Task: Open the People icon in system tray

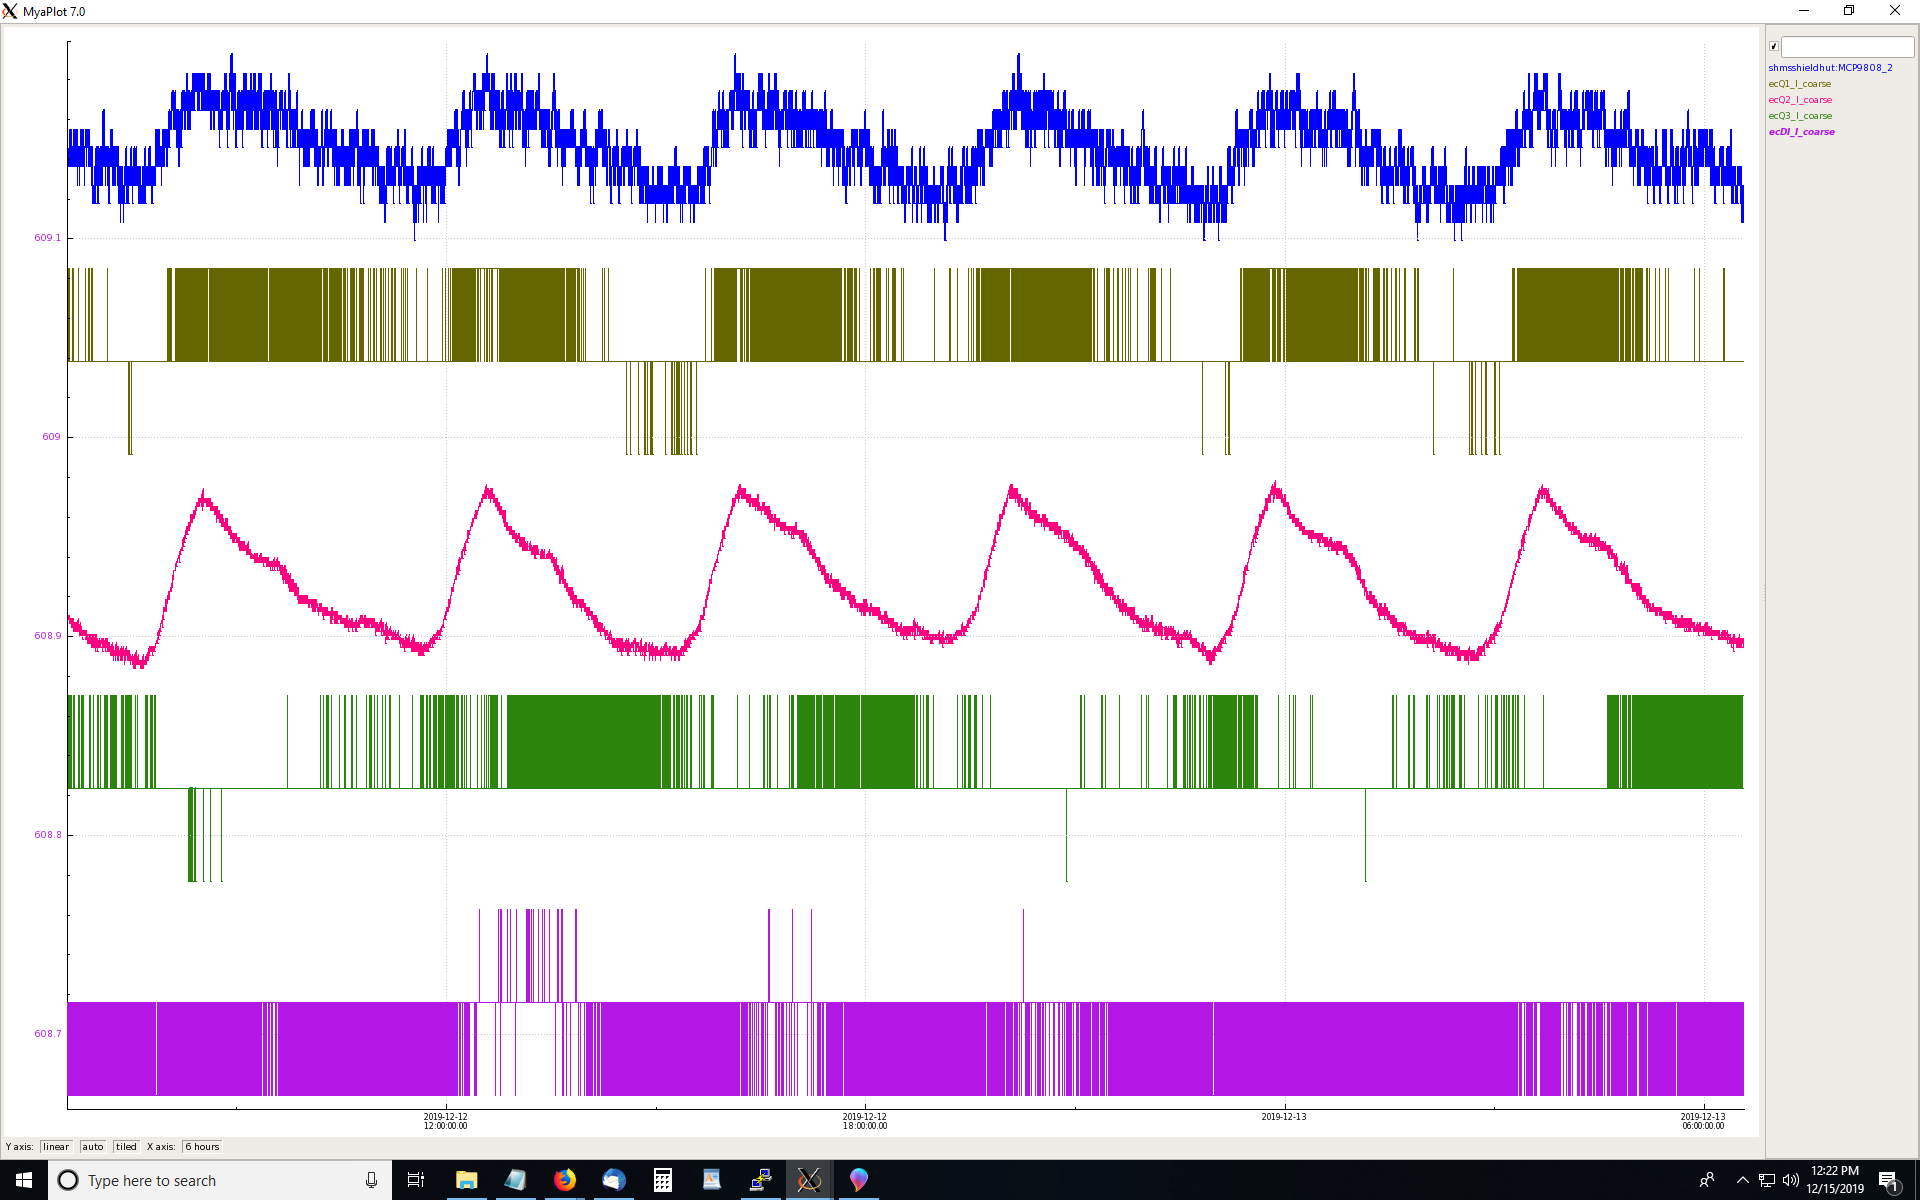Action: coord(1707,1180)
